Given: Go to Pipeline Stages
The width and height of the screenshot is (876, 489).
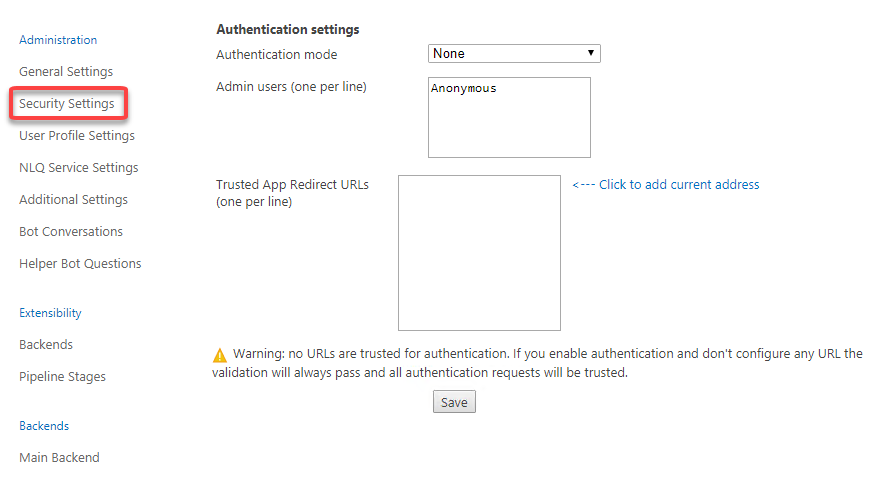Looking at the screenshot, I should (62, 377).
